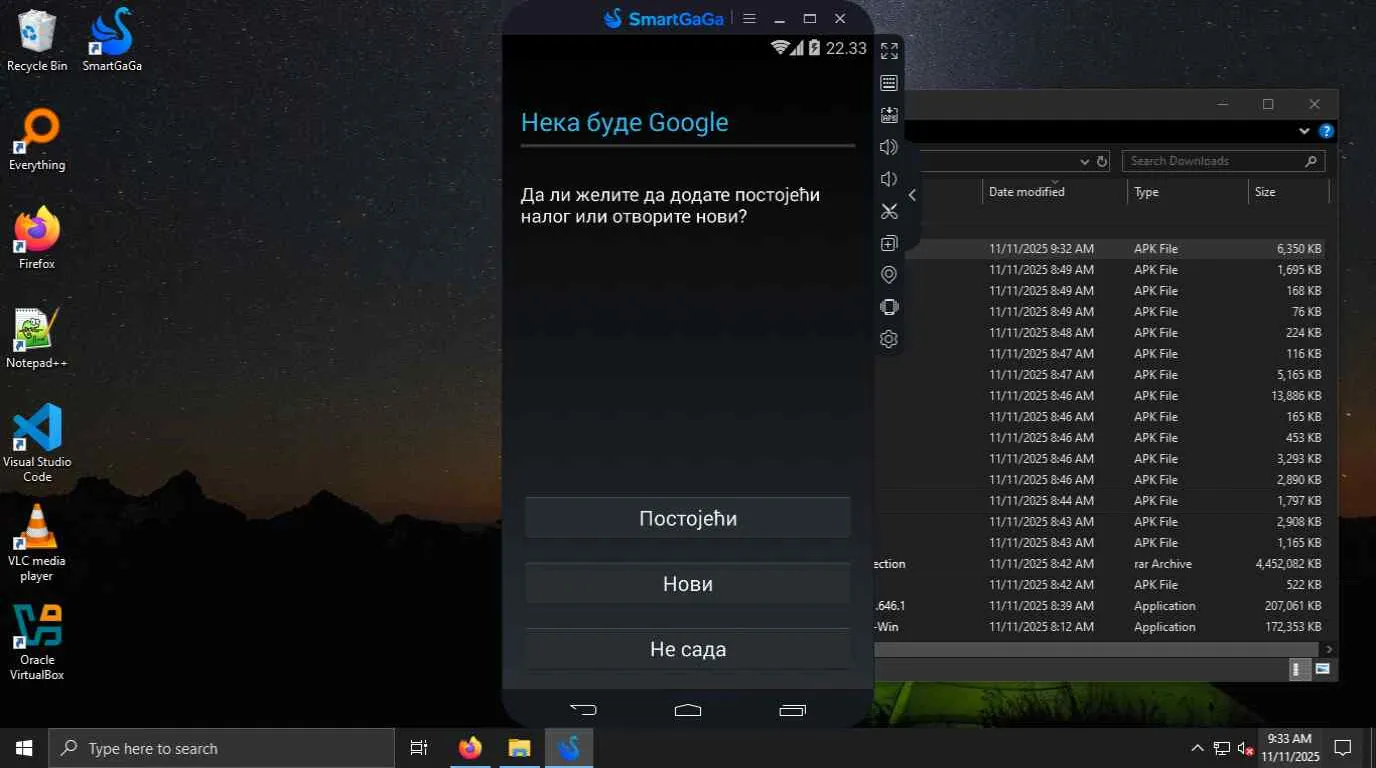Screen dimensions: 1376x768
Task: Select the APK file sized 453 KB
Action: pyautogui.click(x=1100, y=438)
